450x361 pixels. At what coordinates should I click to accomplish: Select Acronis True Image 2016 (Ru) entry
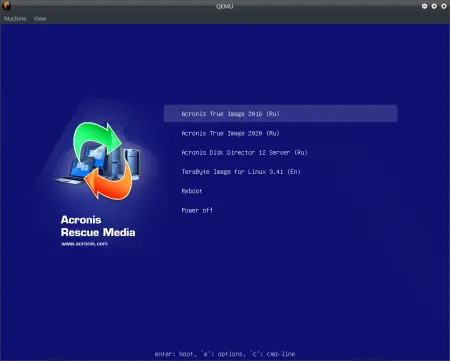280,114
